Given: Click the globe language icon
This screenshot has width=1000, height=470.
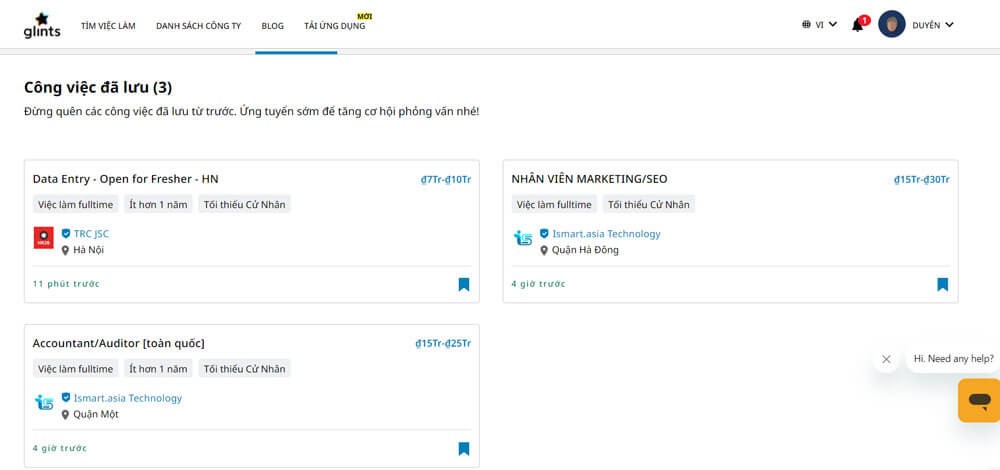Looking at the screenshot, I should click(806, 25).
